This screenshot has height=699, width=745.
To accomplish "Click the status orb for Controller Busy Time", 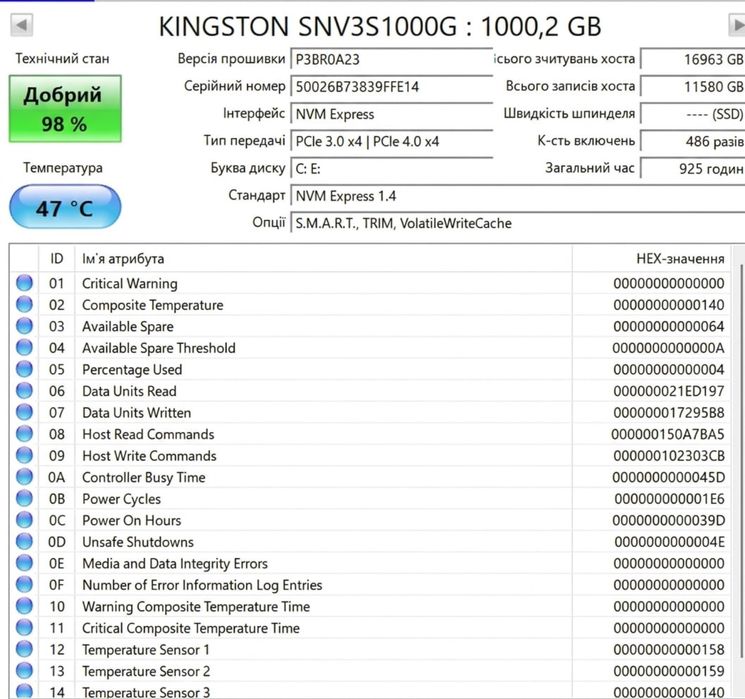I will tap(24, 477).
